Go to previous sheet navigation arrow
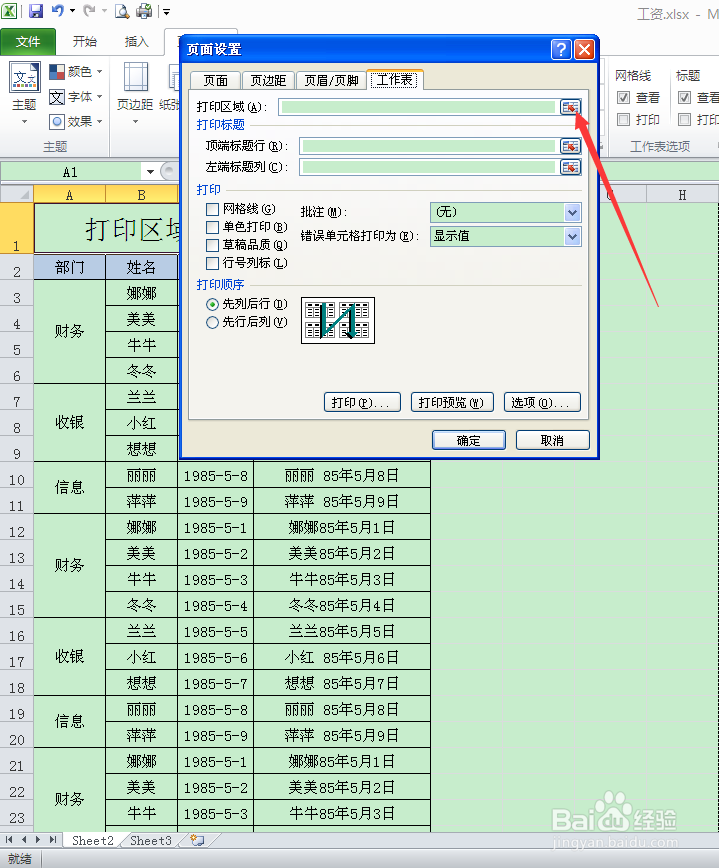This screenshot has height=868, width=719. point(24,840)
